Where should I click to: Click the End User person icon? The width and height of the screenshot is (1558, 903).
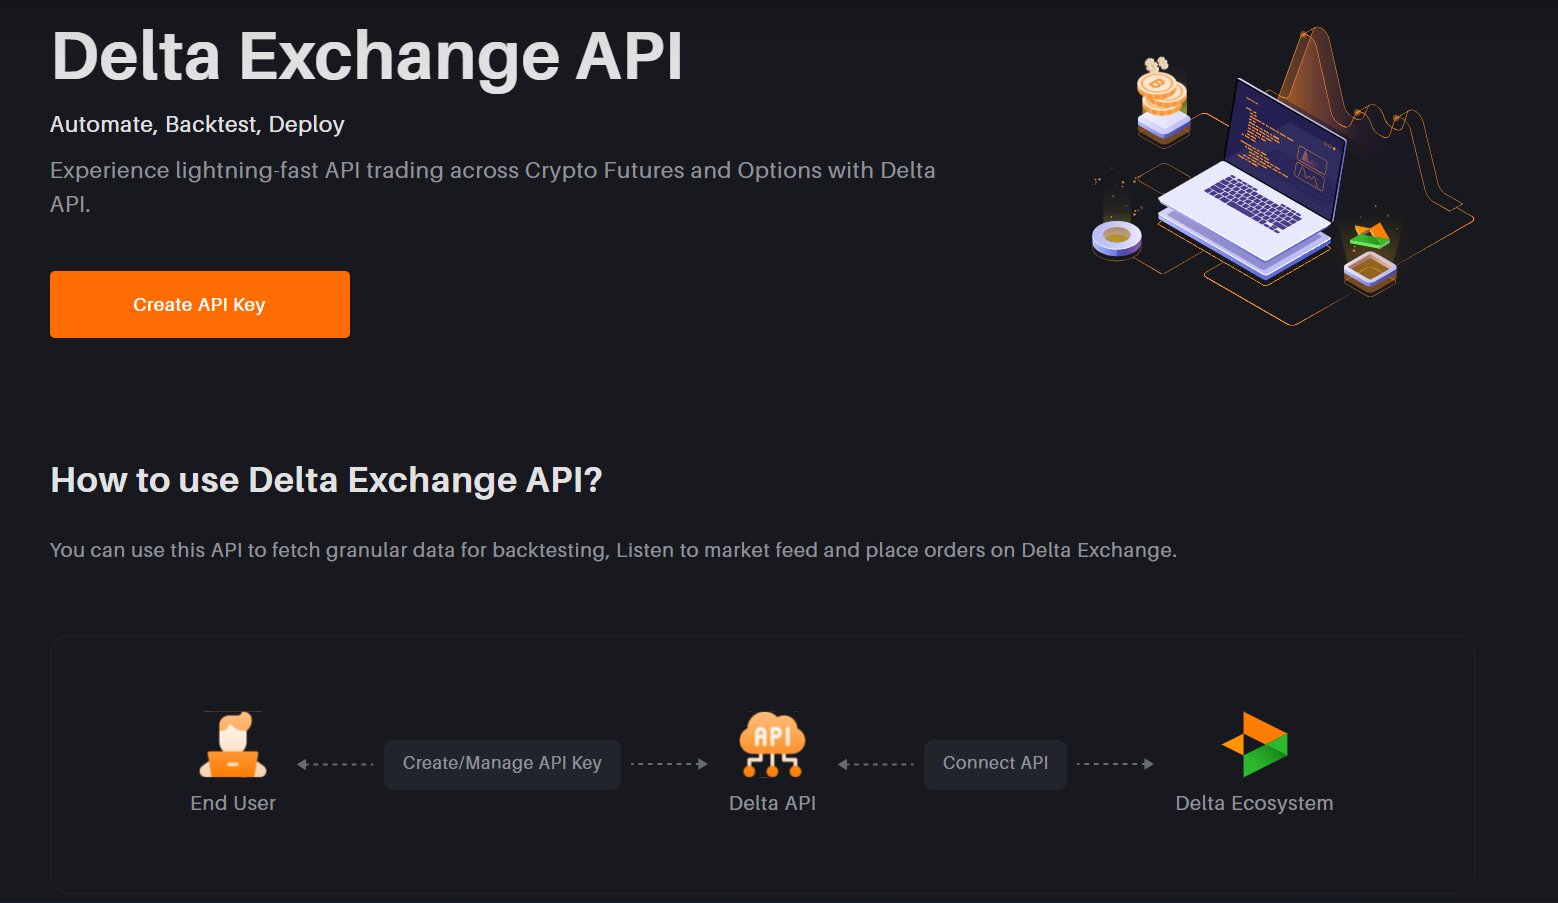click(x=233, y=745)
